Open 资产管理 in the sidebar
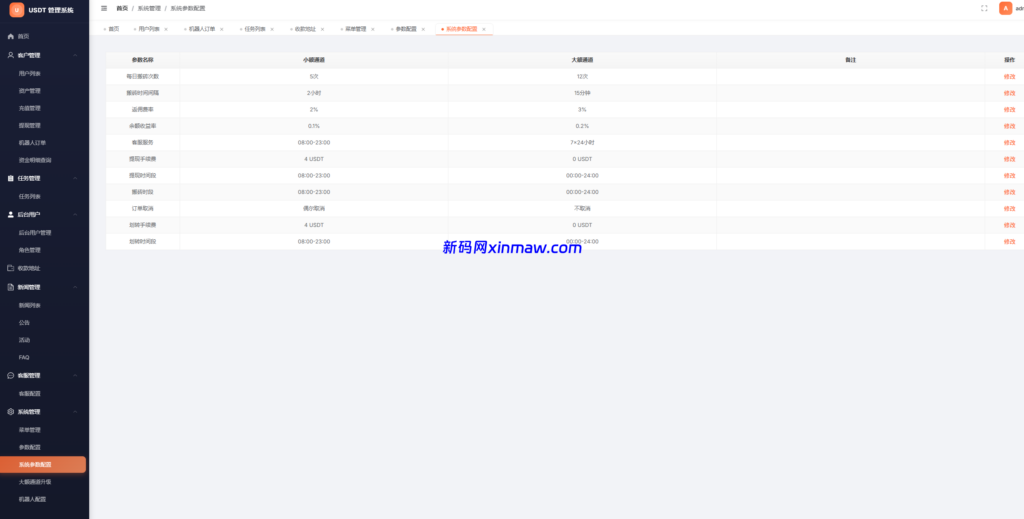1024x519 pixels. [x=29, y=91]
